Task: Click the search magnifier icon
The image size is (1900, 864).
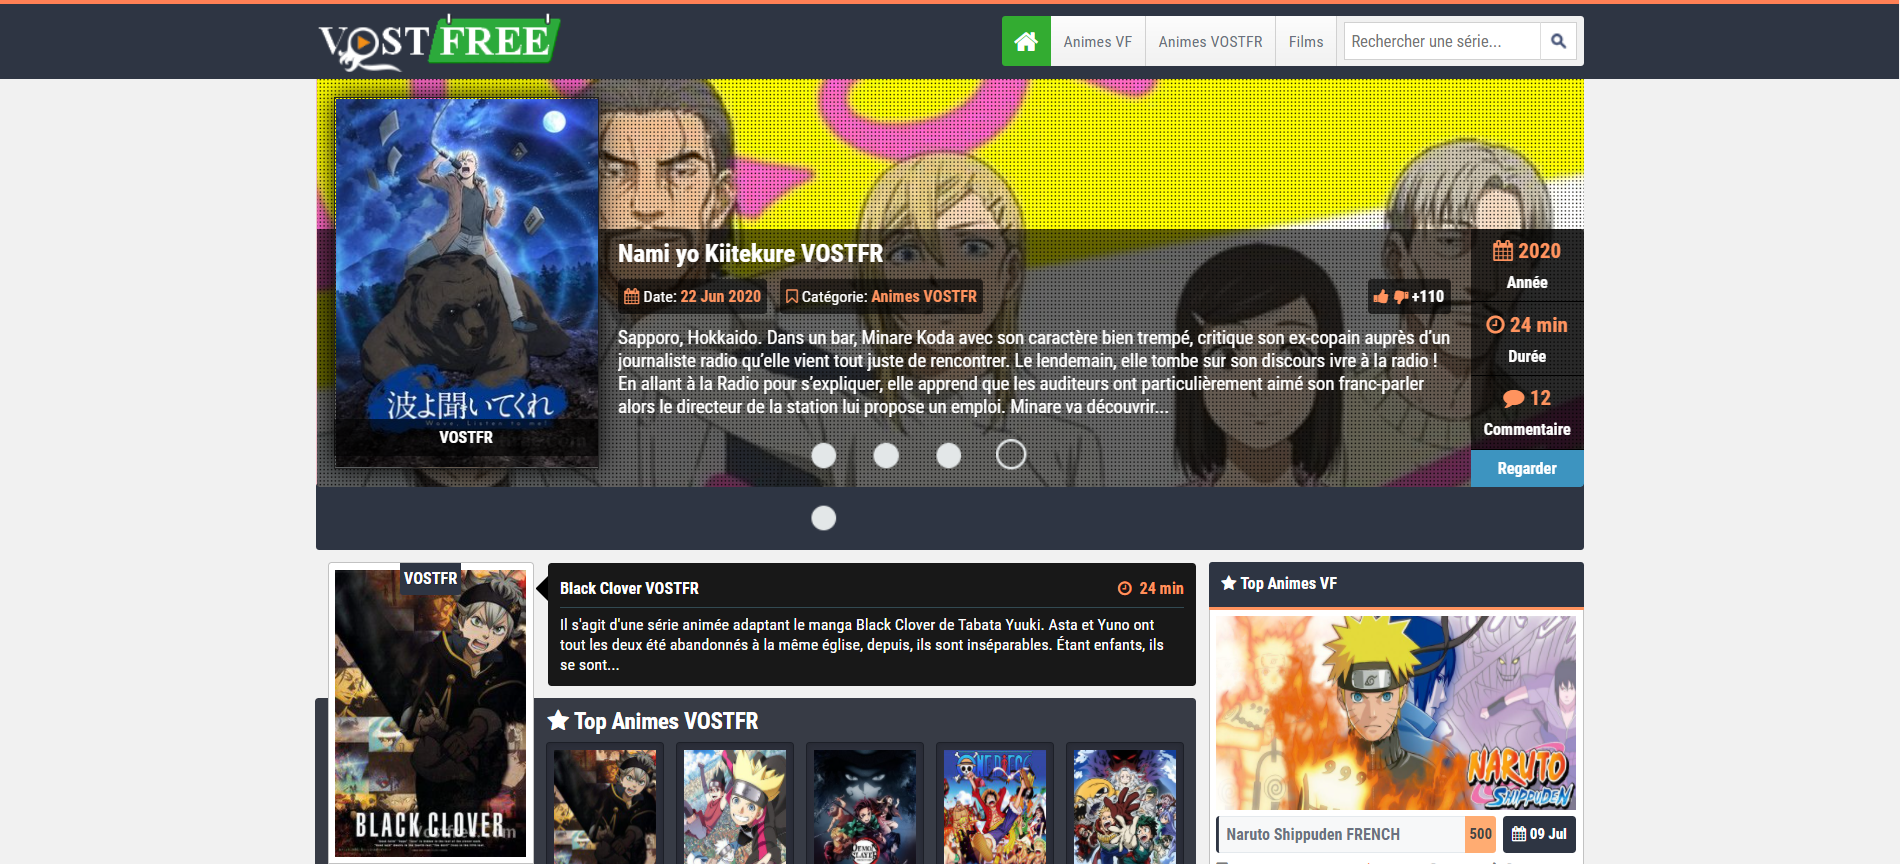Action: pyautogui.click(x=1558, y=41)
